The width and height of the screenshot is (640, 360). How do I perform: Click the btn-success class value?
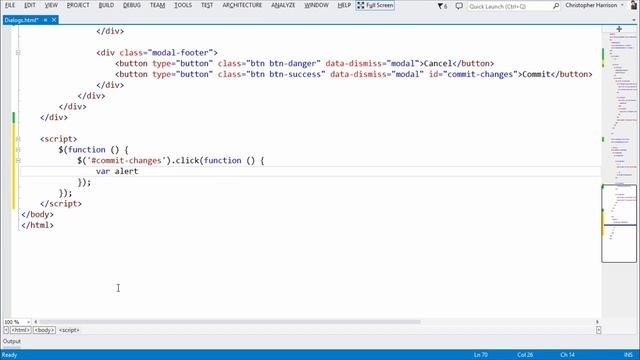pyautogui.click(x=295, y=74)
